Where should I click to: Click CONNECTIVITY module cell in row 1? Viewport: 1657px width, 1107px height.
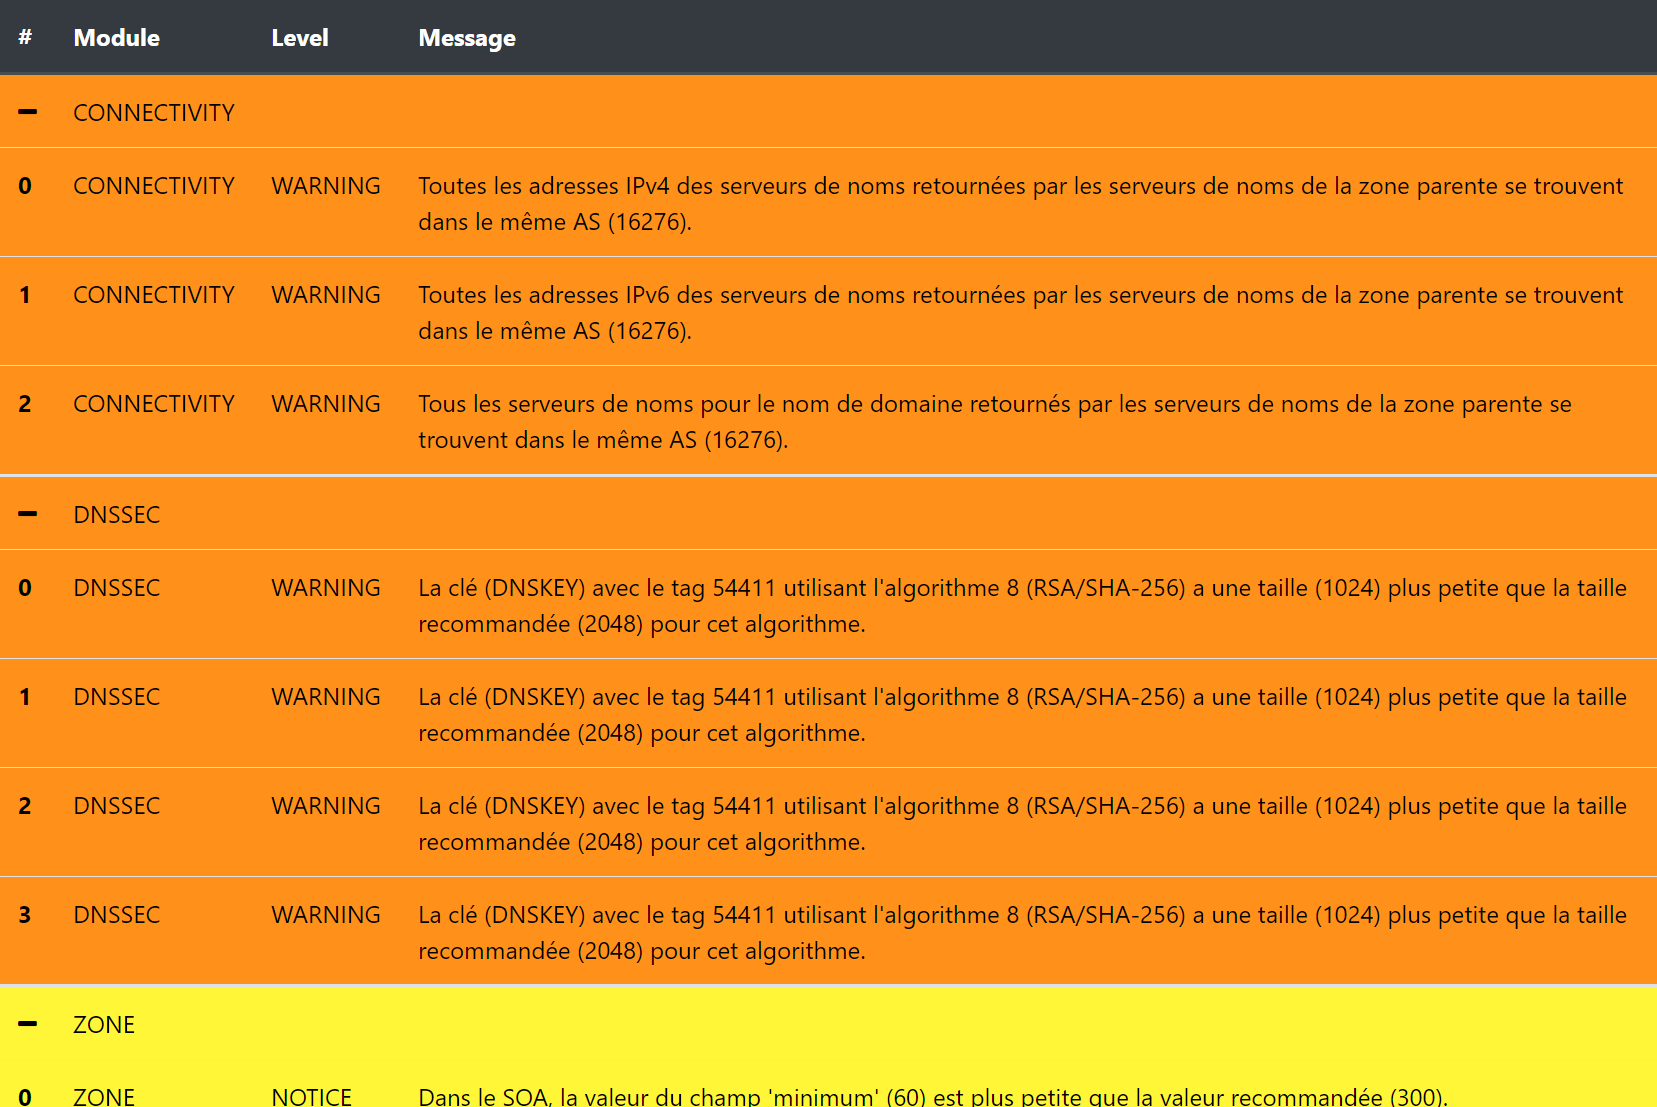(x=154, y=295)
